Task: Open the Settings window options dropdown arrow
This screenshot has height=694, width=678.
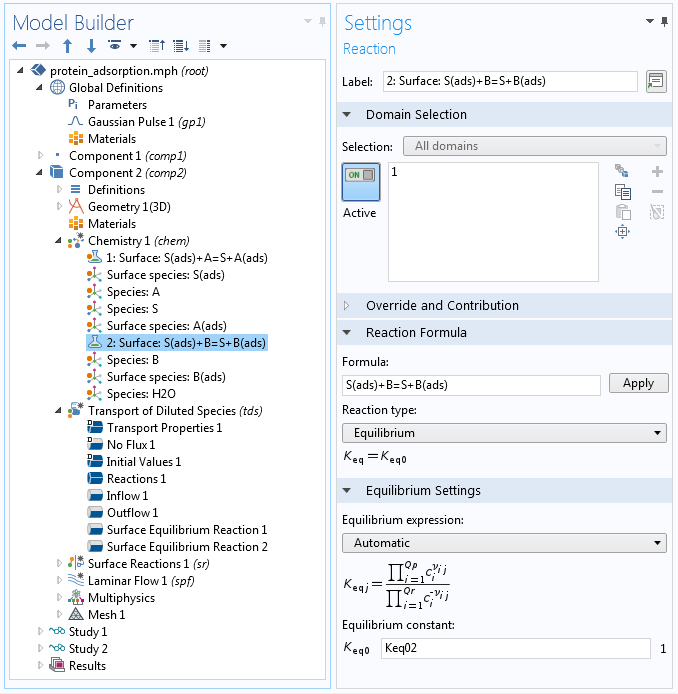Action: pos(650,21)
